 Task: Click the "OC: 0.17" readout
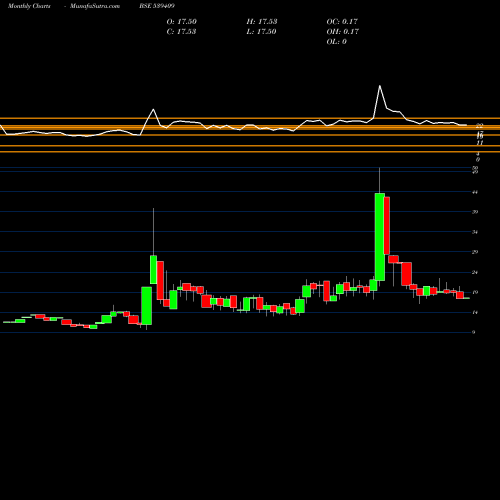342,22
